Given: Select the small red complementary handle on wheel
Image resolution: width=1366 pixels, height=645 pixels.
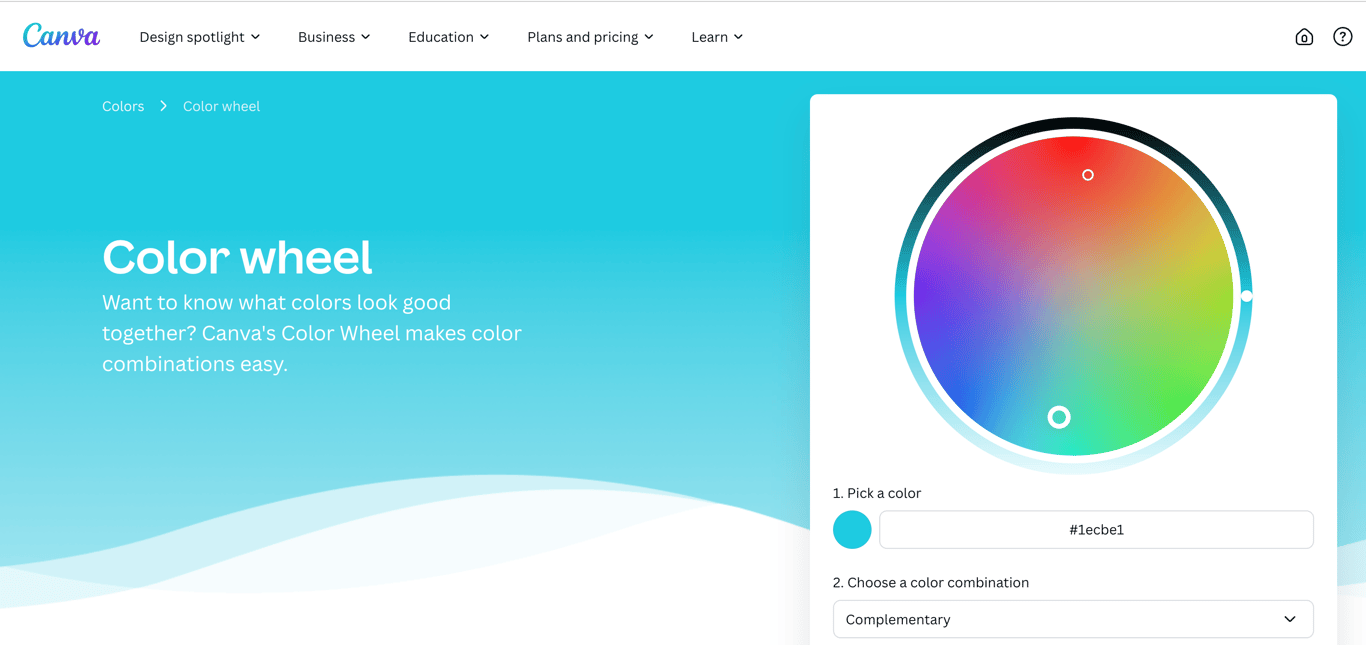Looking at the screenshot, I should 1088,175.
